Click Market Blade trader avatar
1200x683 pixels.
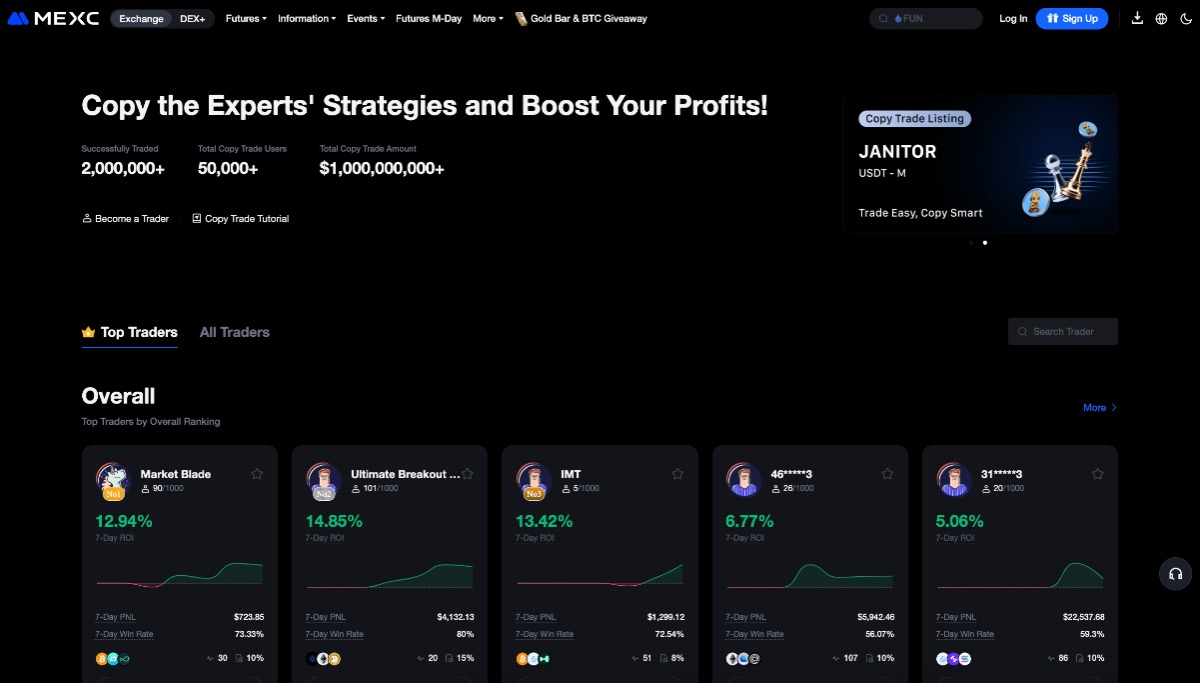click(113, 480)
